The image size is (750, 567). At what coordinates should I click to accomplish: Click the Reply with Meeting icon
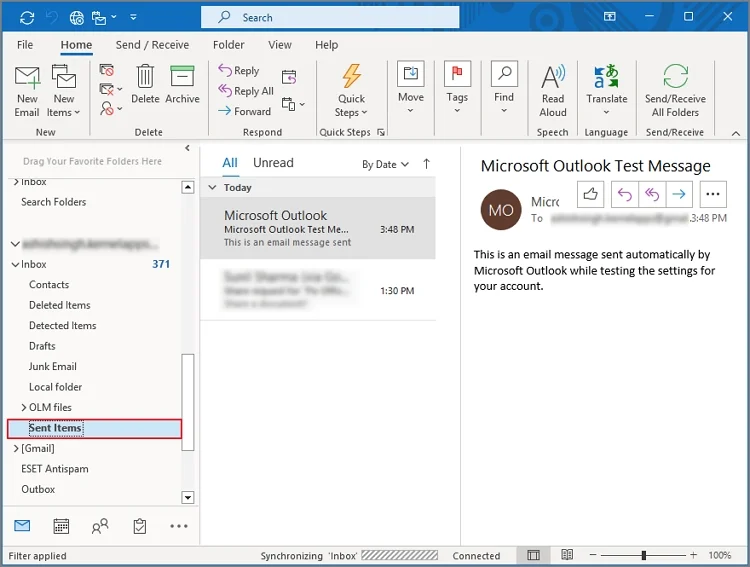point(289,77)
